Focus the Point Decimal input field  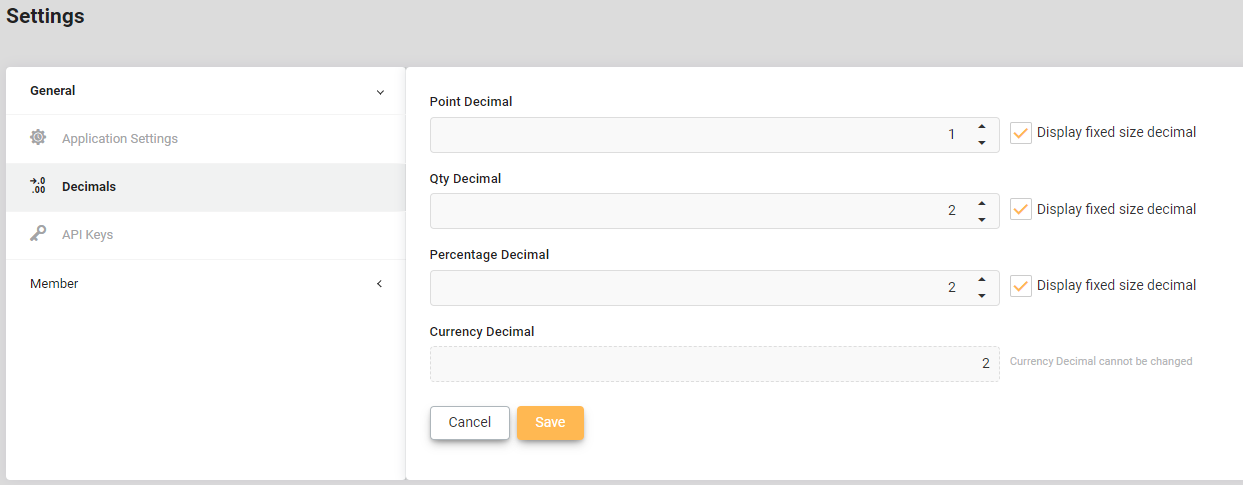coord(700,135)
